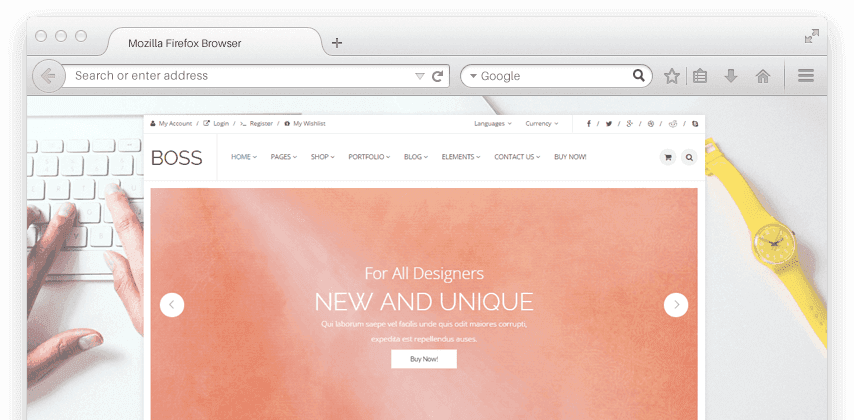Image resolution: width=854 pixels, height=420 pixels.
Task: Open the shopping cart icon
Action: click(667, 157)
